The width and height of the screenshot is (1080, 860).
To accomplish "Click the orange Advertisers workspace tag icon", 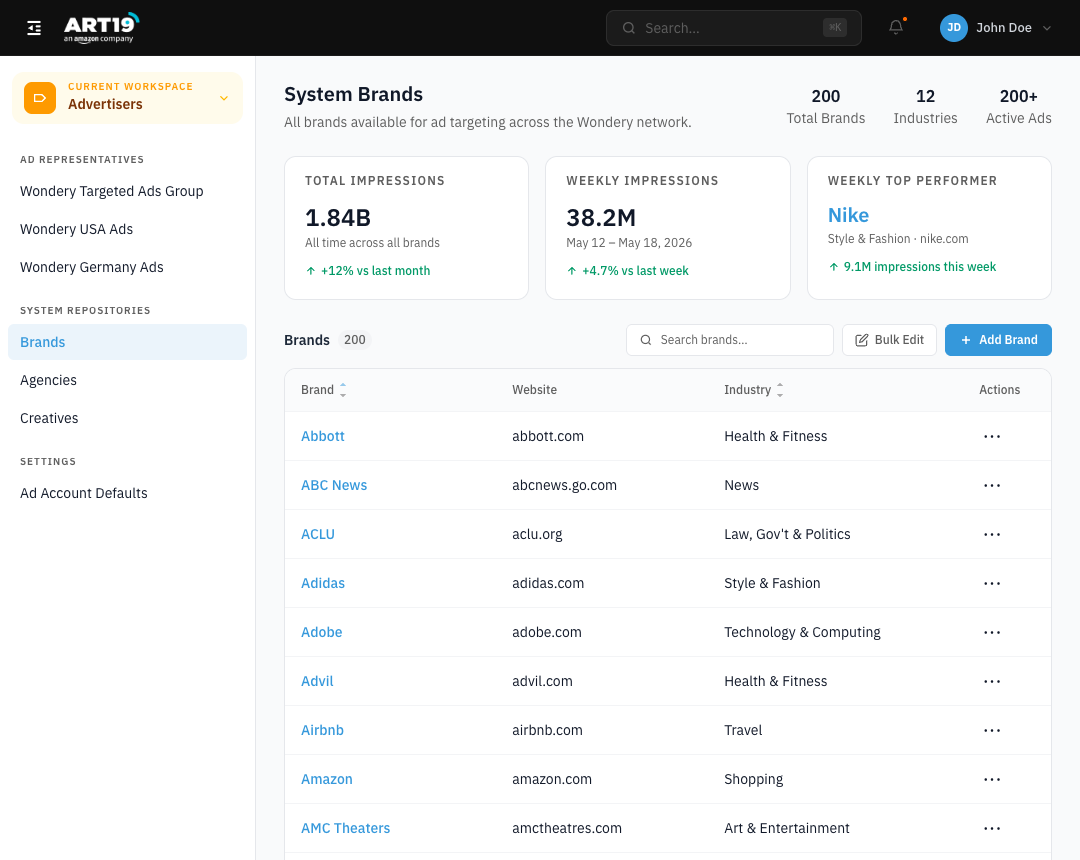I will [x=40, y=98].
